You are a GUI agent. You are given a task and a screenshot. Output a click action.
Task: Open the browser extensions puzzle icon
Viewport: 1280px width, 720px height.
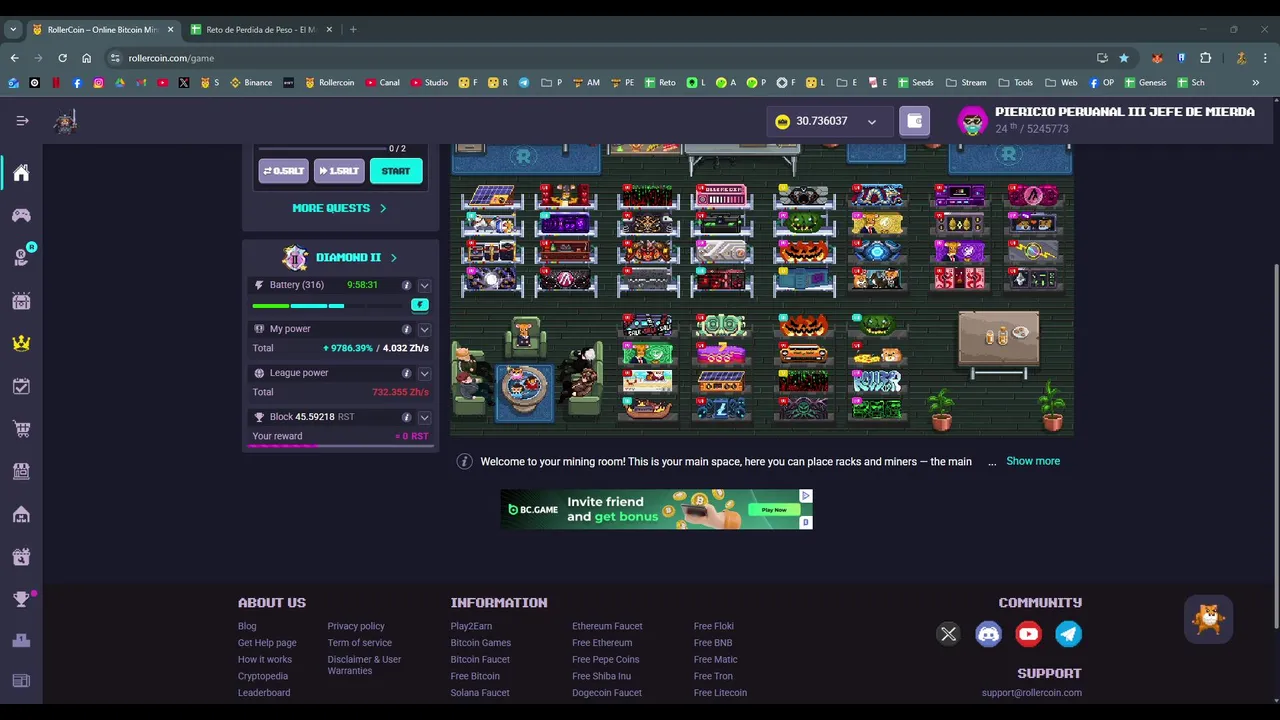click(x=1205, y=58)
